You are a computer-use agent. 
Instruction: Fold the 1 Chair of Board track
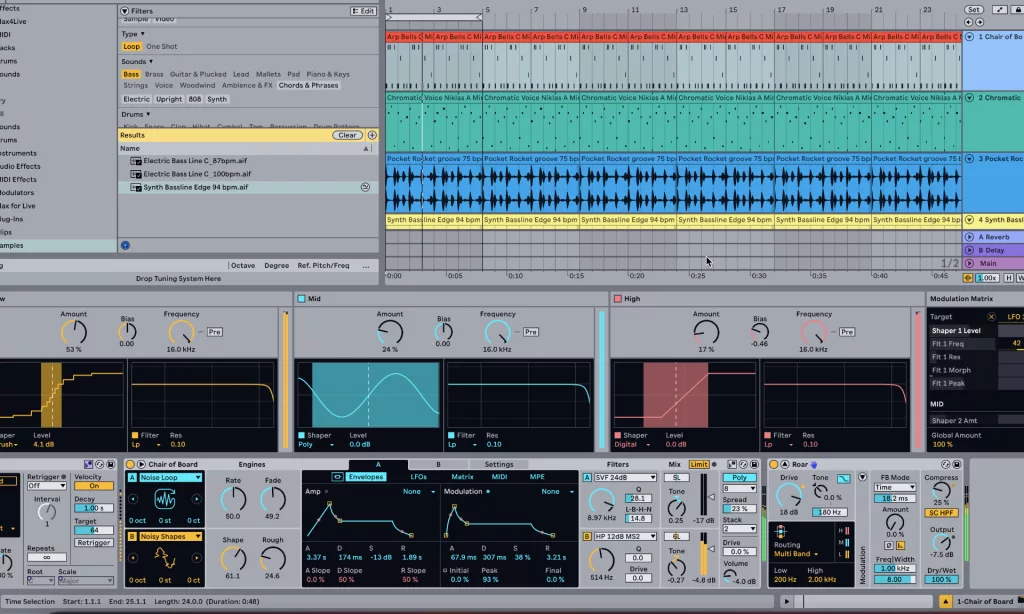tap(969, 37)
